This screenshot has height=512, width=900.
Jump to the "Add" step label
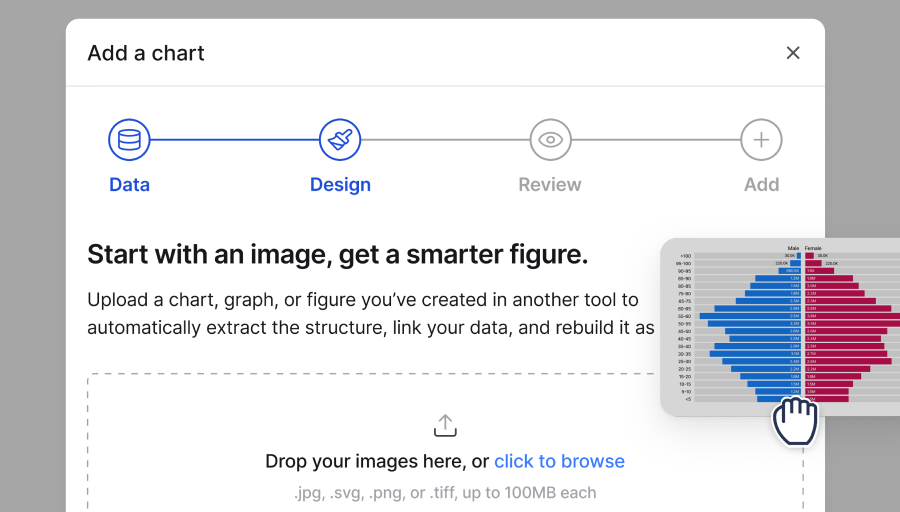pos(761,185)
